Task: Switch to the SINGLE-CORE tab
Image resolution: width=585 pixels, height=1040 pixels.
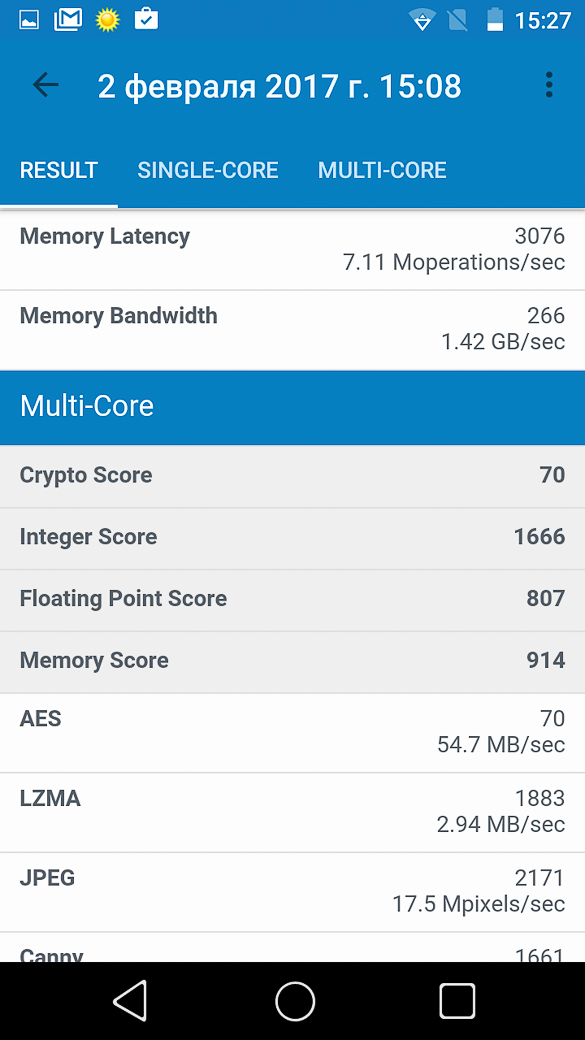Action: click(208, 170)
